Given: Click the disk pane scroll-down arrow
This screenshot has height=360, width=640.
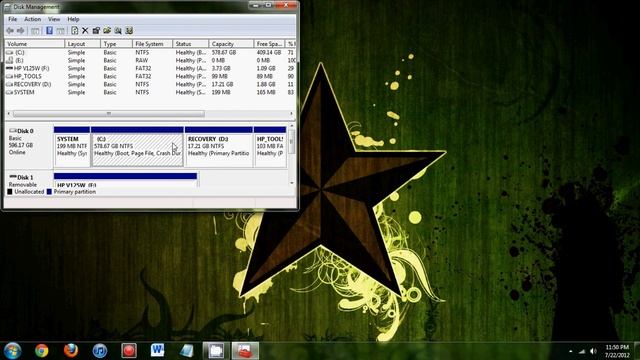Looking at the screenshot, I should click(x=292, y=183).
